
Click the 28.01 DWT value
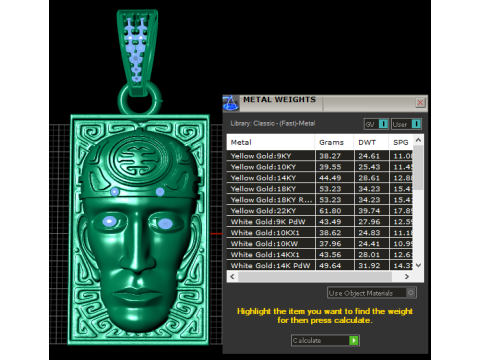369,255
